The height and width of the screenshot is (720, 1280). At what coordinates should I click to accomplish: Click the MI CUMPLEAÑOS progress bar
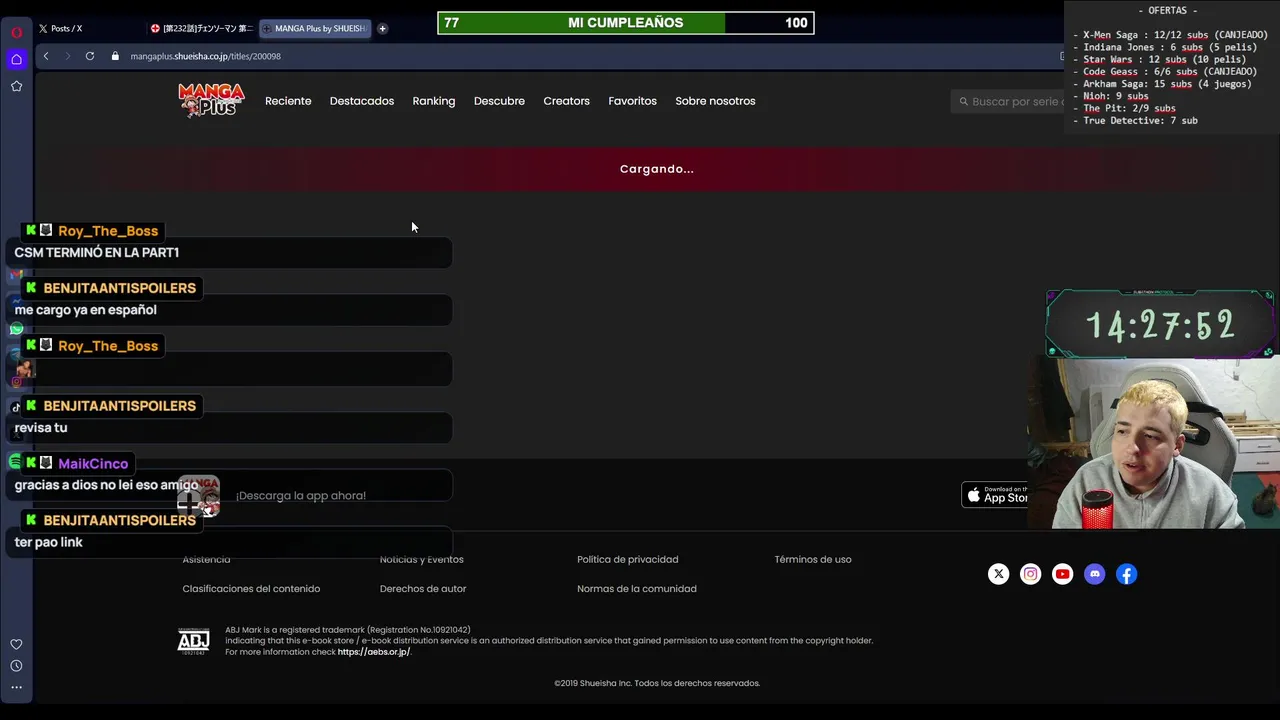pos(626,23)
